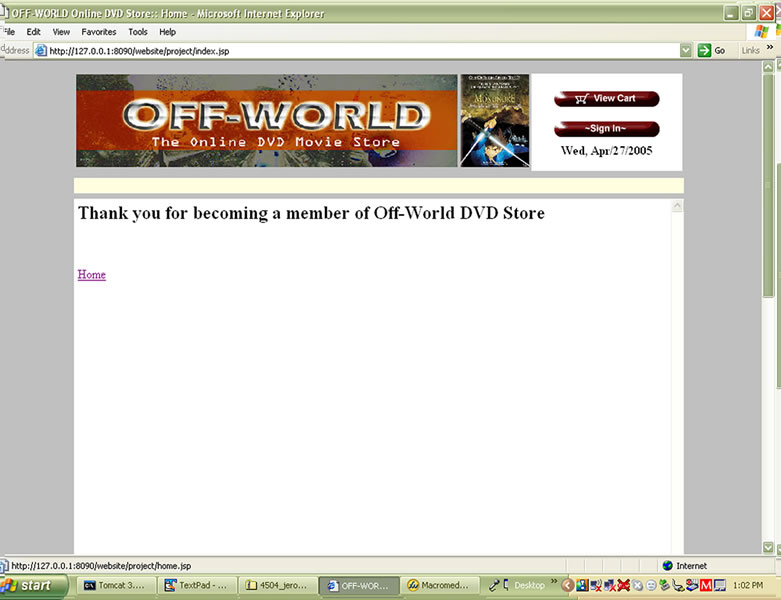Click the tray expand arrow in the system tray
This screenshot has width=781, height=600.
click(x=568, y=585)
